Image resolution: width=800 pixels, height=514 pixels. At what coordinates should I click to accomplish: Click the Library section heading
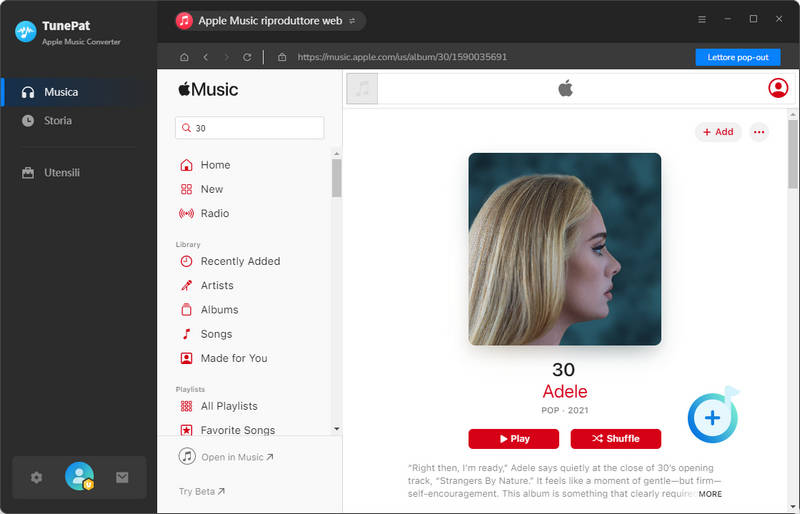[x=188, y=244]
